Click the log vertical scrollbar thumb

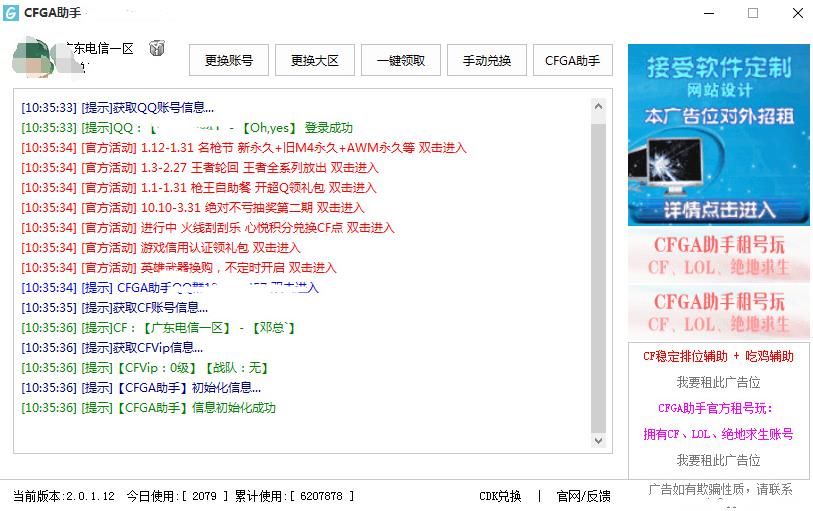click(x=598, y=278)
